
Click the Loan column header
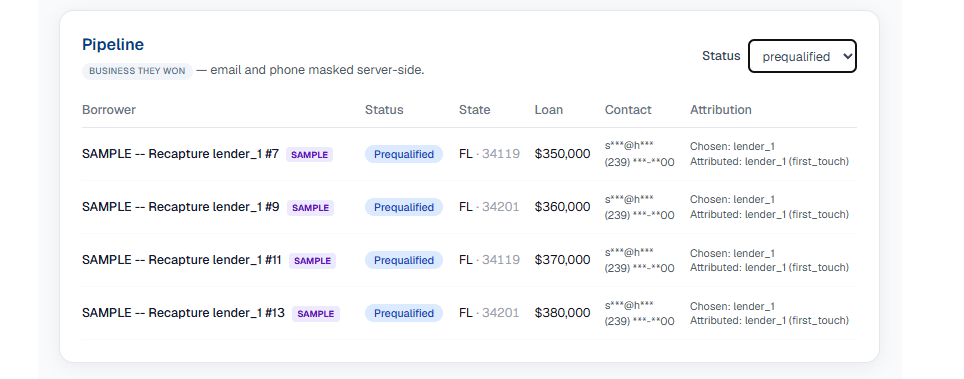point(548,110)
